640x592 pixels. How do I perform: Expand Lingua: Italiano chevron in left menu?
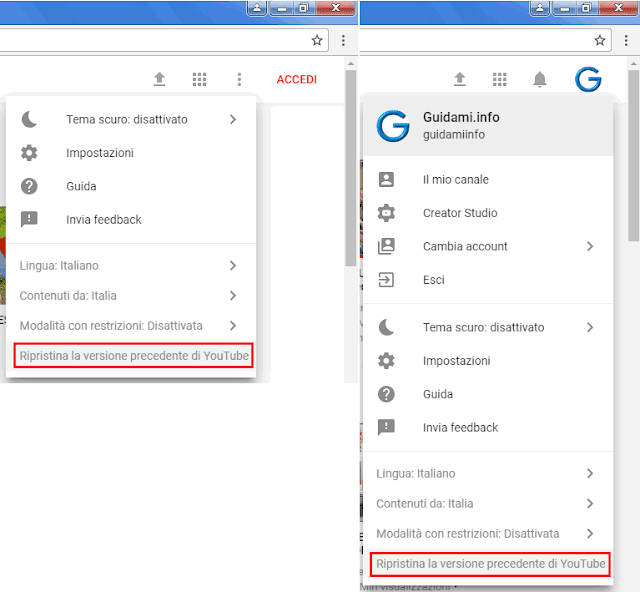(x=233, y=265)
